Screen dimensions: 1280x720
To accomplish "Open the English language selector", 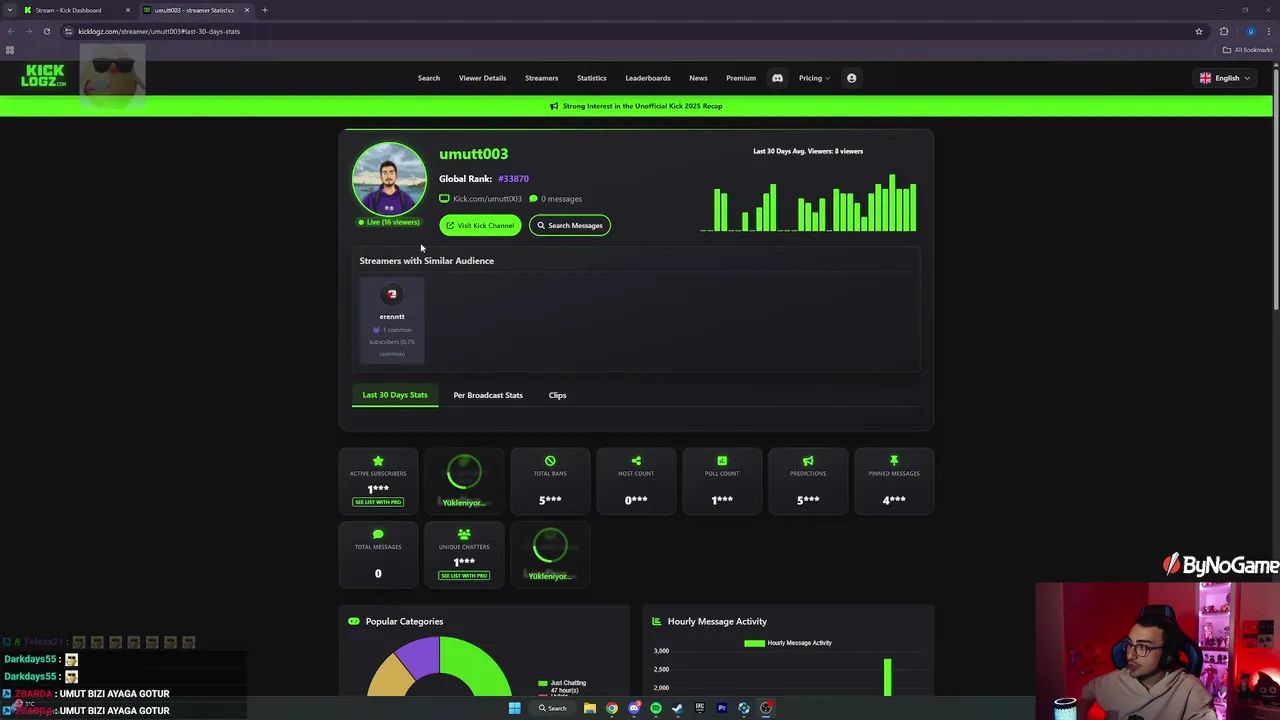I will point(1225,78).
